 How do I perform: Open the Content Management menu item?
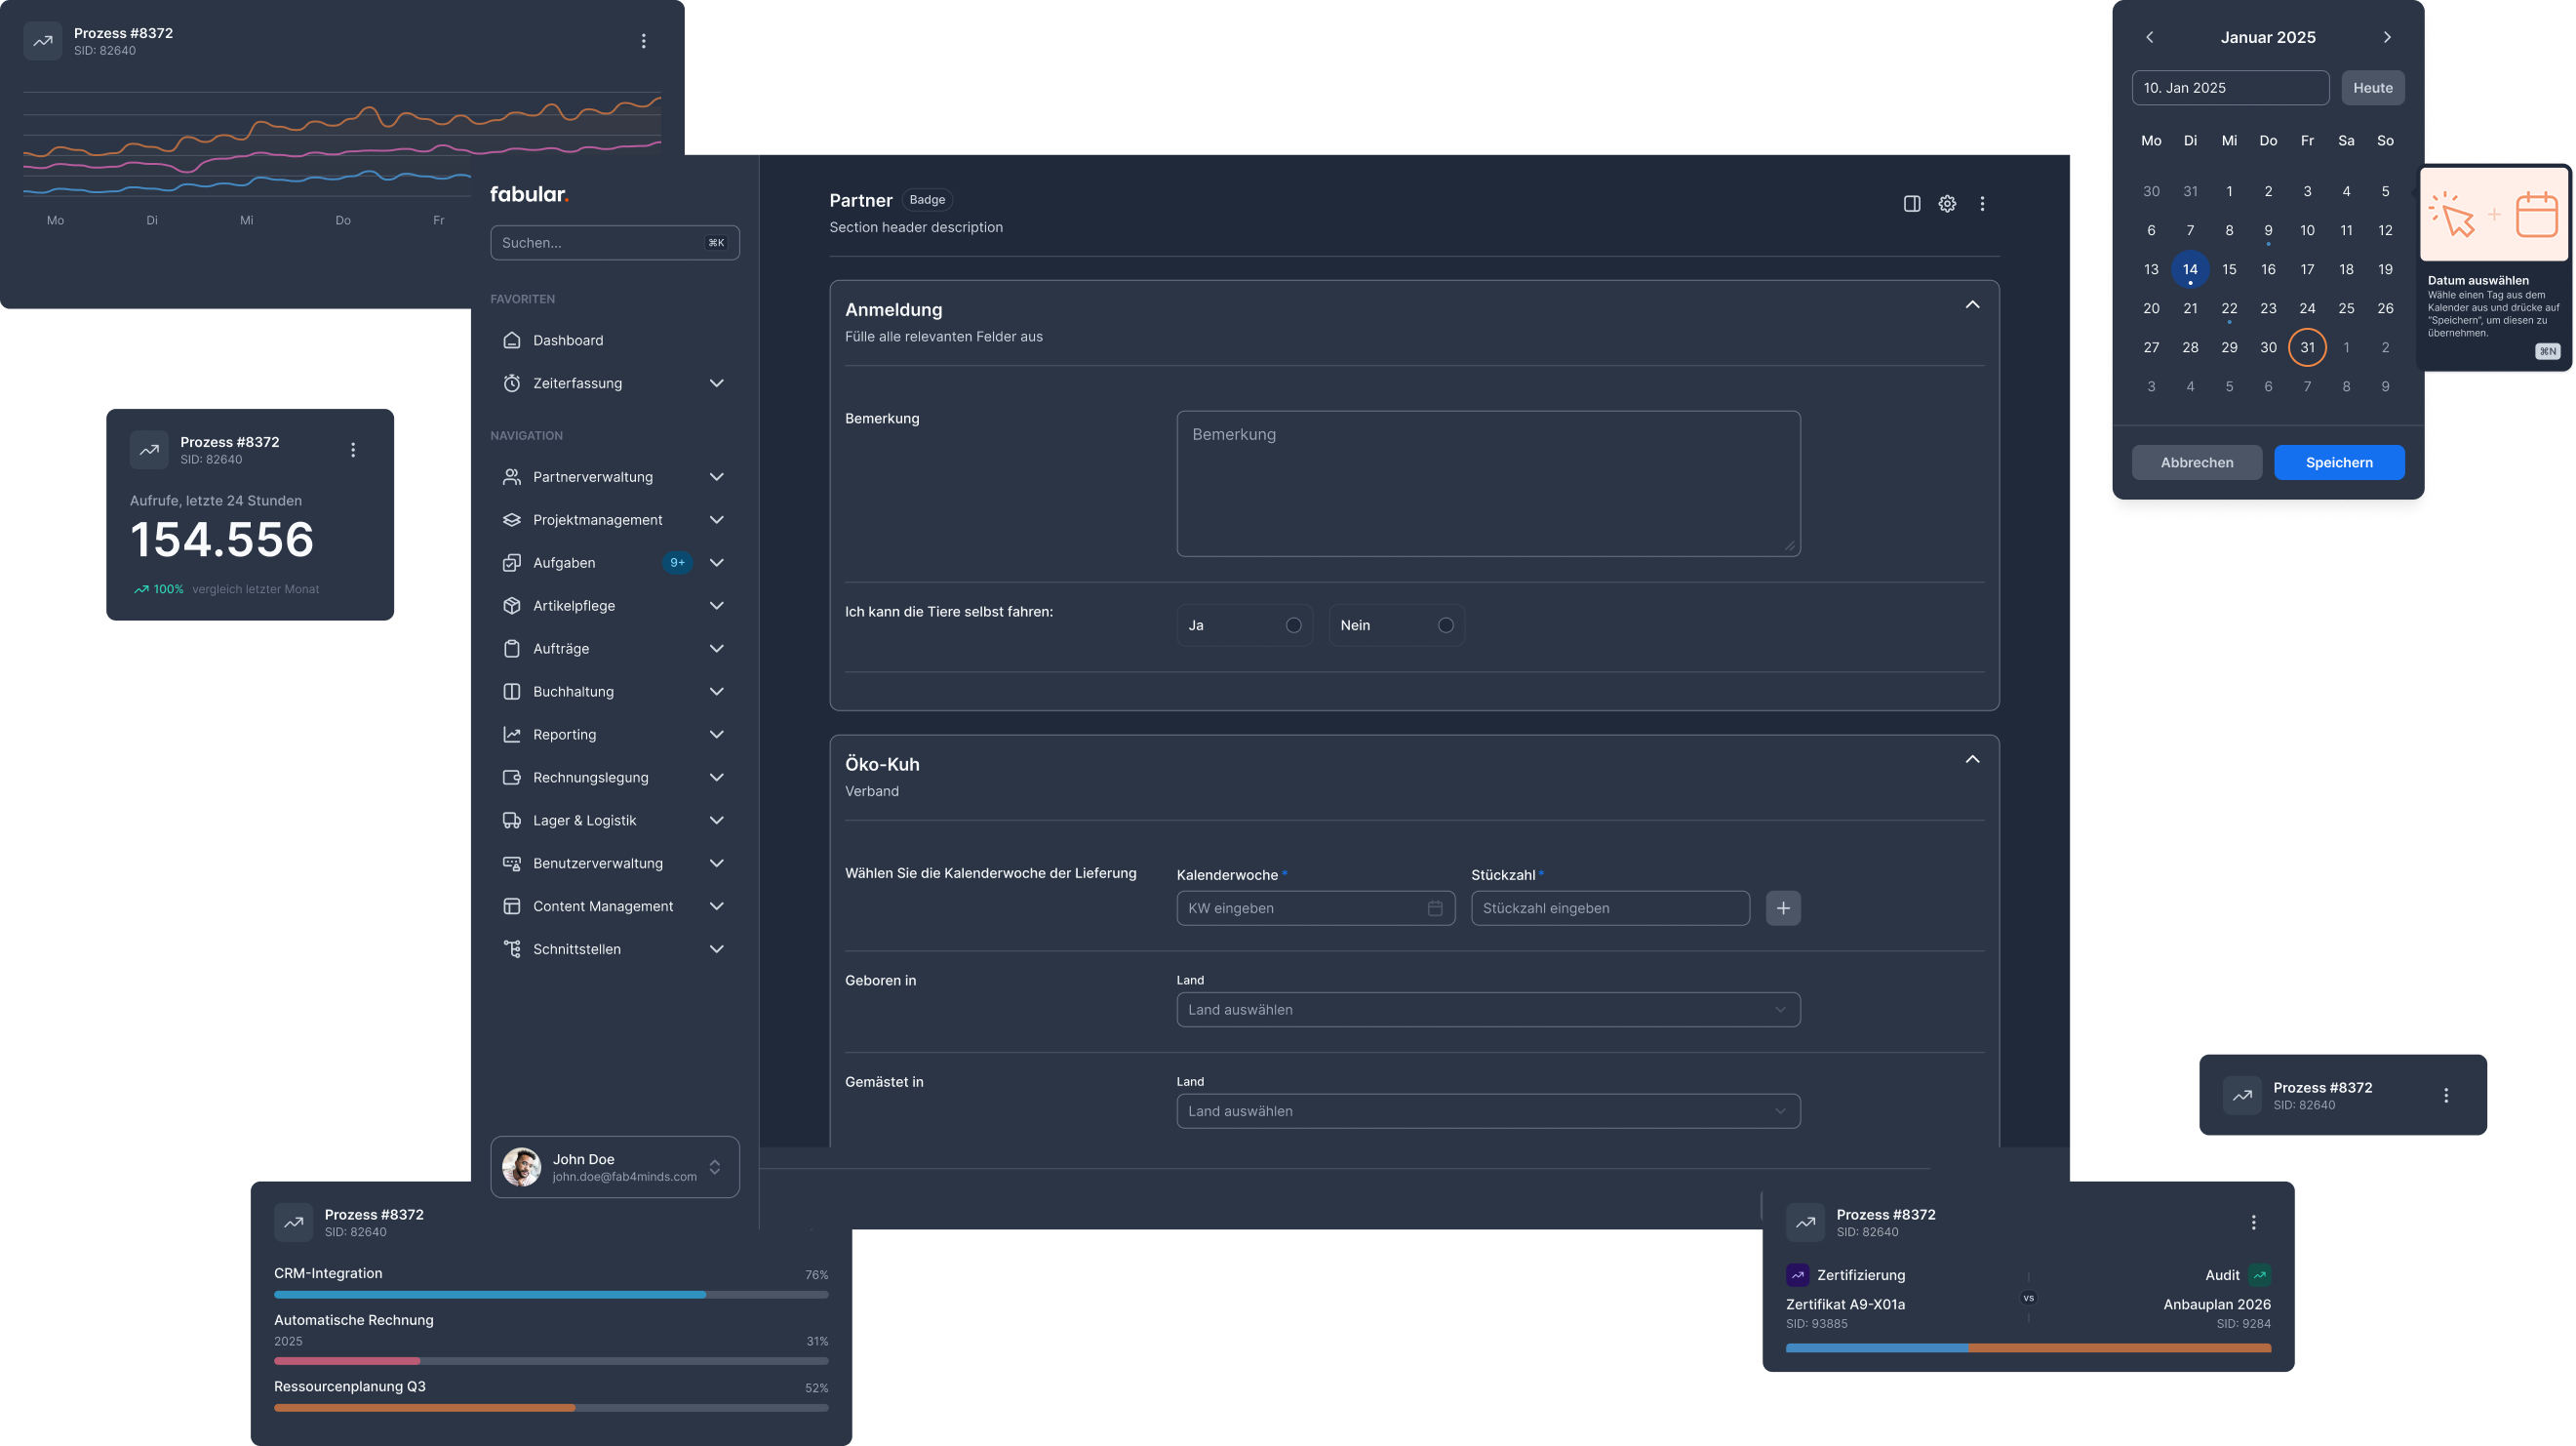click(614, 906)
